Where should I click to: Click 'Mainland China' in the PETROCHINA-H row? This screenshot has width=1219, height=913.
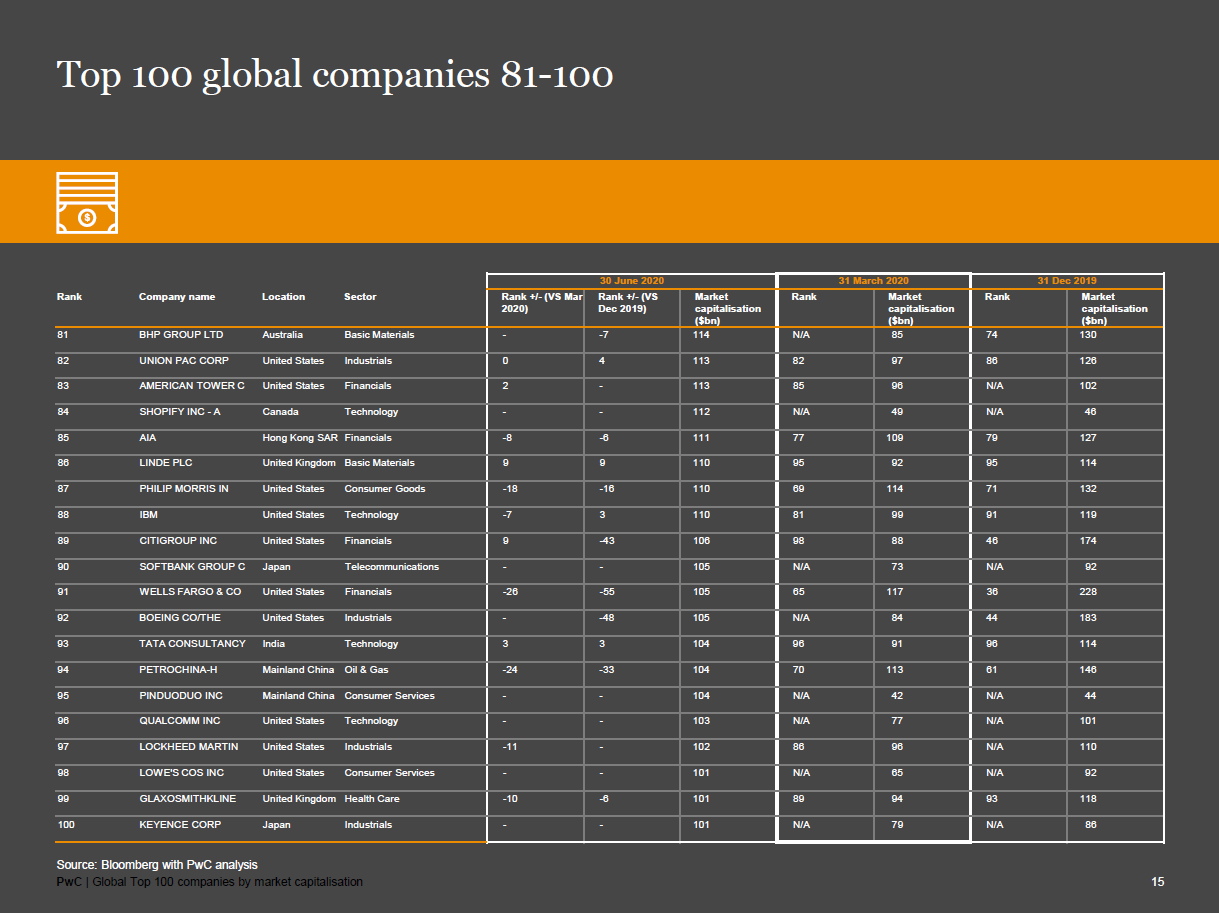tap(298, 670)
